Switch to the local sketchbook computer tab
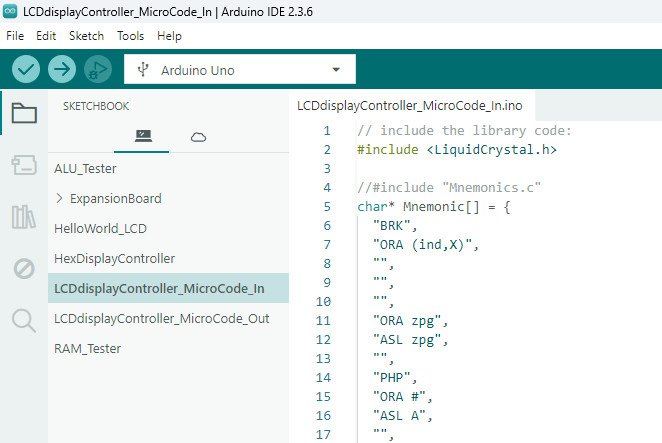Image resolution: width=662 pixels, height=443 pixels. [x=143, y=136]
